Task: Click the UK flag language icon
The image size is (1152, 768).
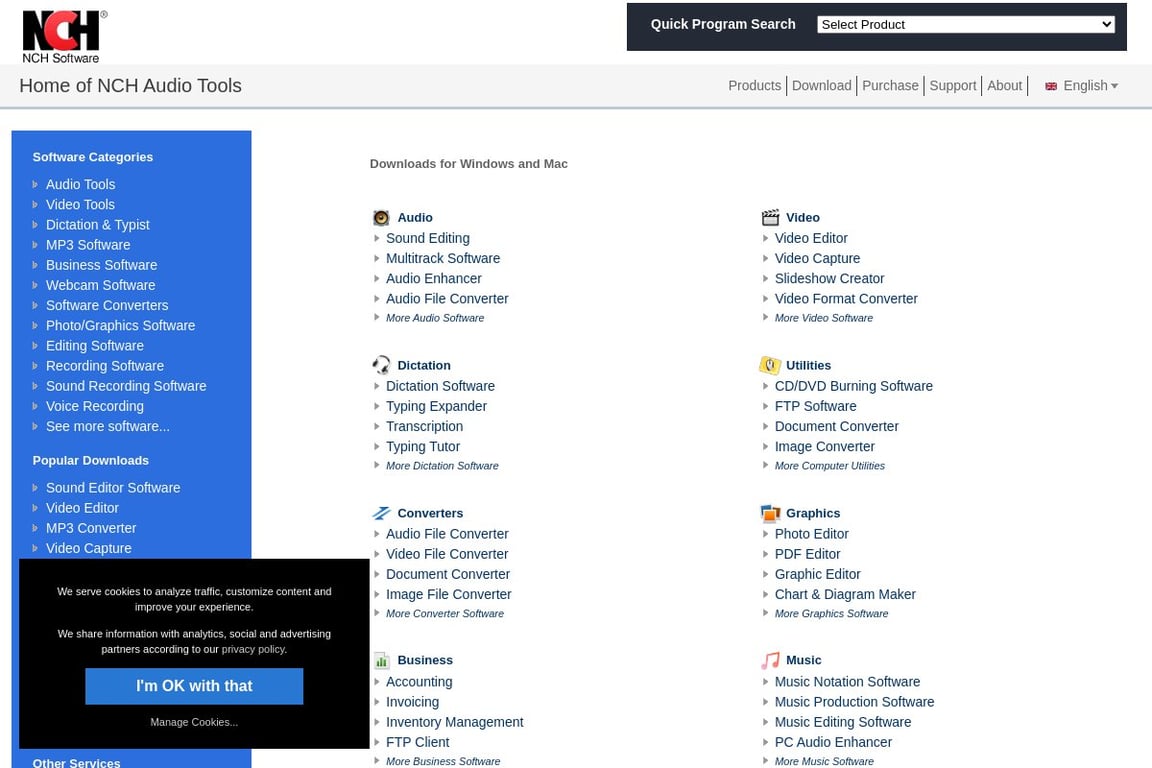Action: [1051, 86]
